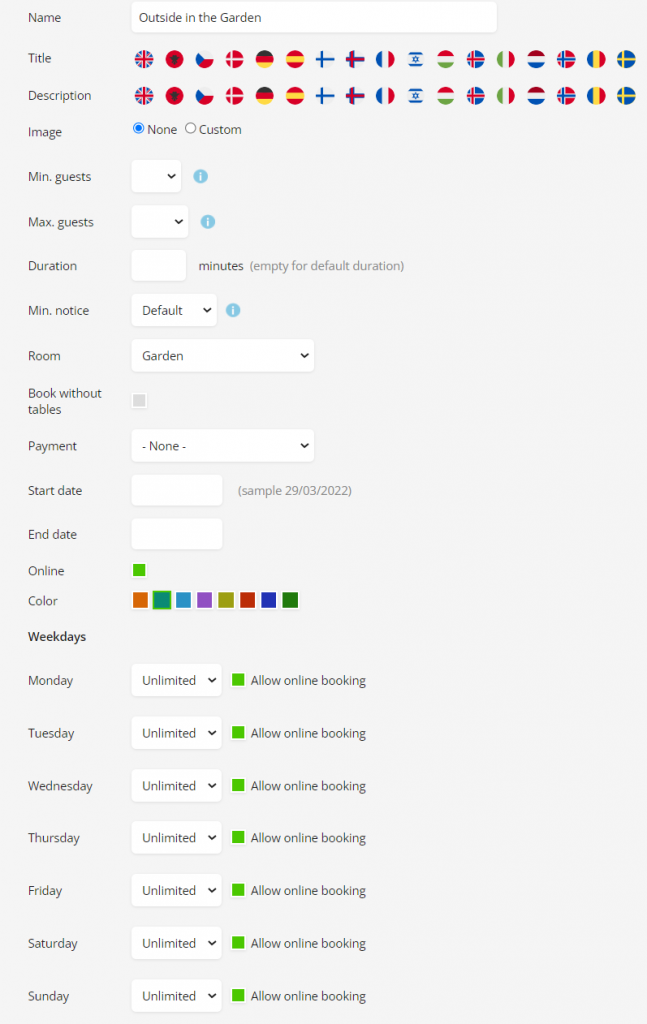Viewport: 647px width, 1024px height.
Task: Select the Albanian flag in the Title row
Action: pos(174,59)
